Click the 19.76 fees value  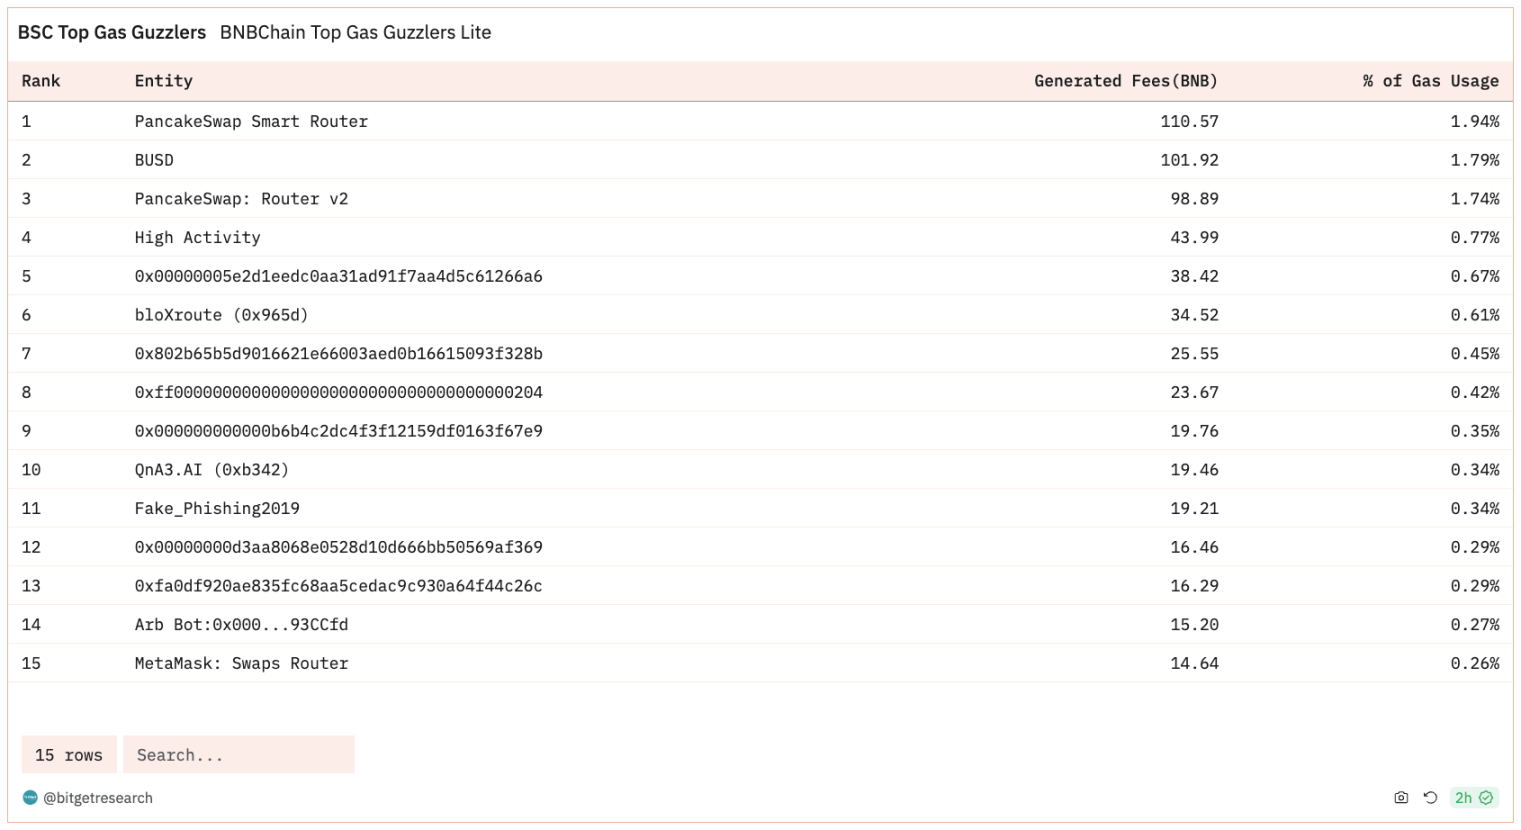tap(1195, 431)
